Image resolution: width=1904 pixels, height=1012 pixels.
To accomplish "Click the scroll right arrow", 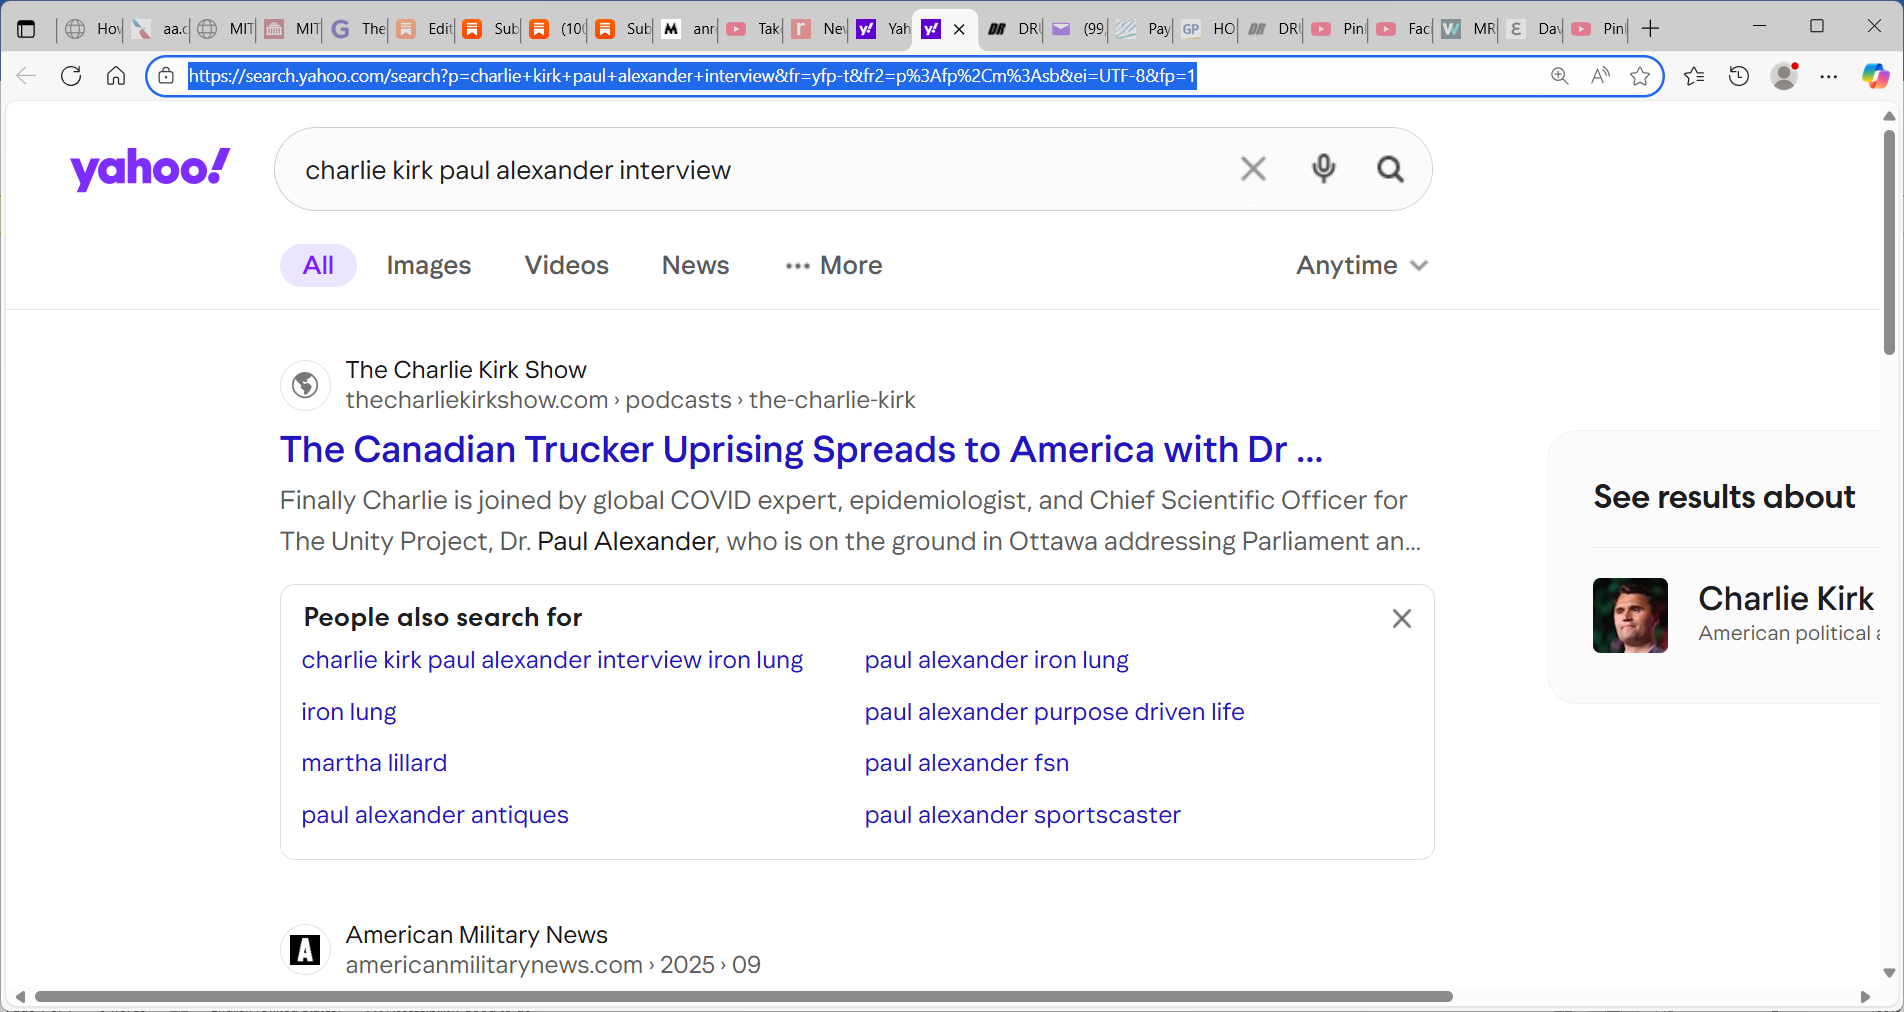I will point(1865,997).
